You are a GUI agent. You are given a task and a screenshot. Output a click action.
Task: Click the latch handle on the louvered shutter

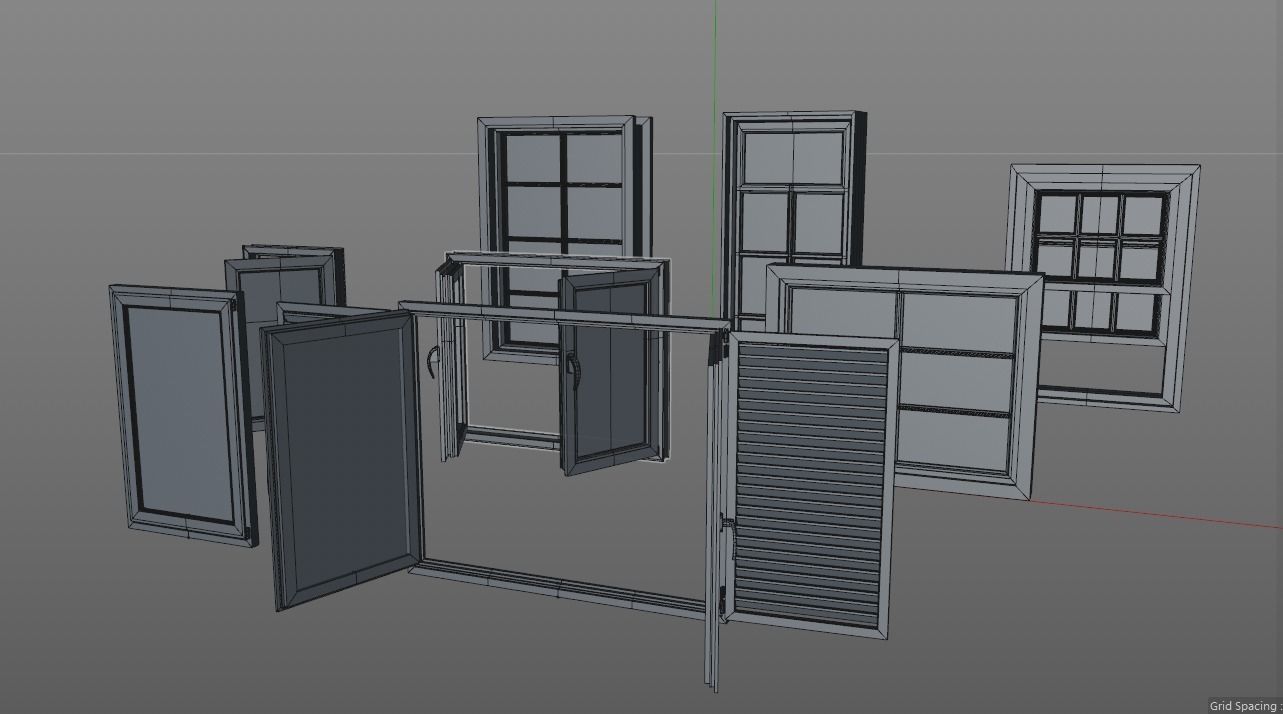coord(729,538)
